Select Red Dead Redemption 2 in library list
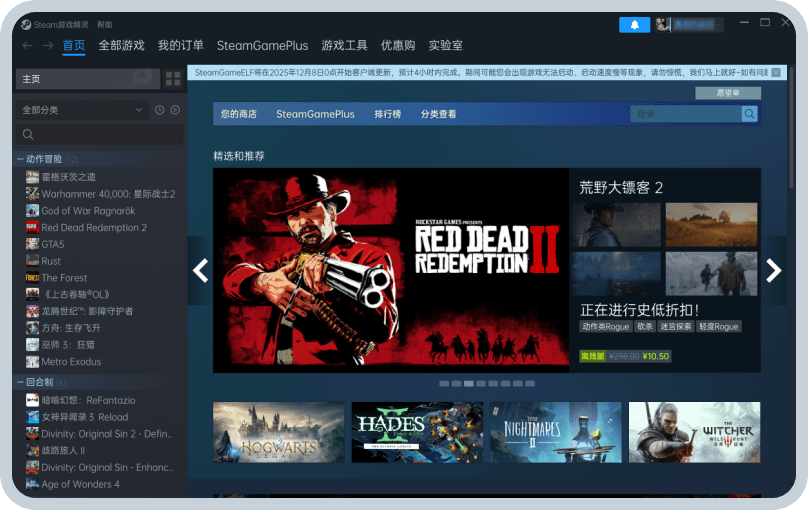This screenshot has height=510, width=808. (93, 227)
